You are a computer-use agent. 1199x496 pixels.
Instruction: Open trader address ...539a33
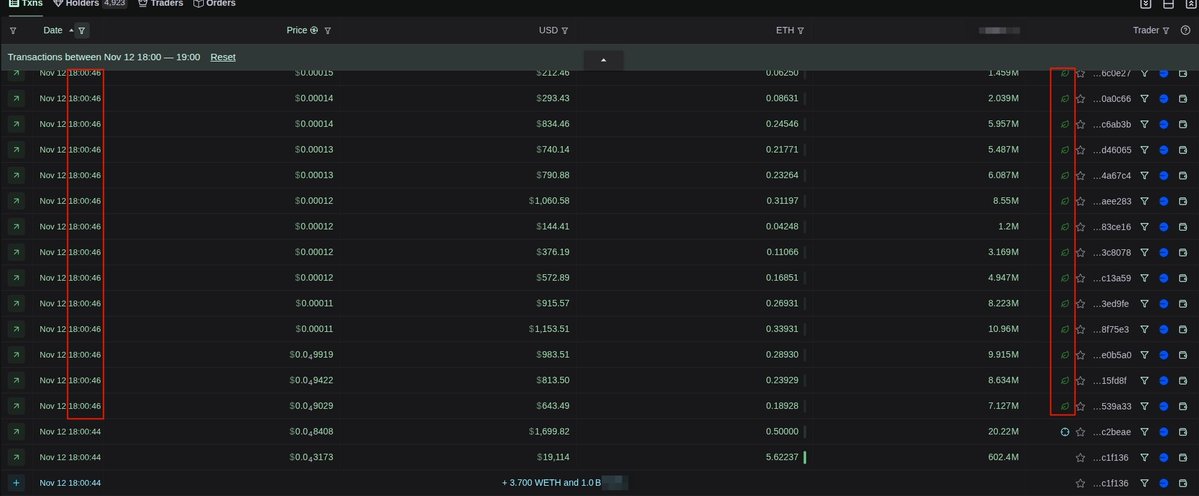point(1112,406)
